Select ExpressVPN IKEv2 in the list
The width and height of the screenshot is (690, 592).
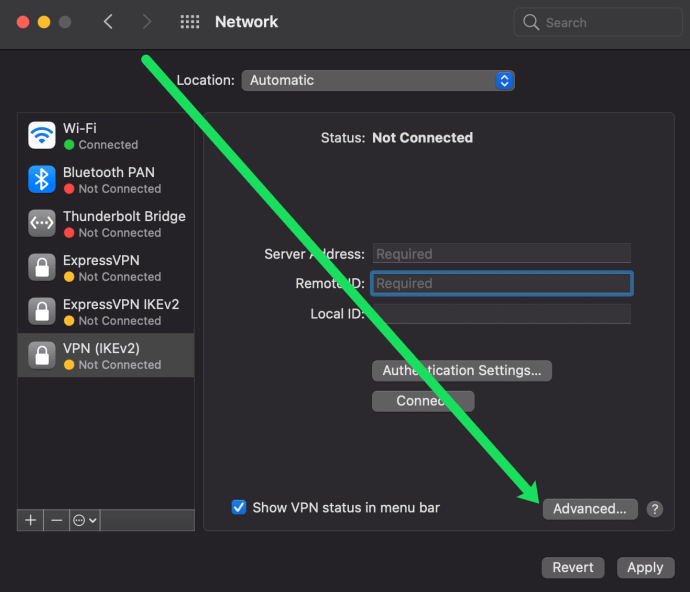[106, 312]
